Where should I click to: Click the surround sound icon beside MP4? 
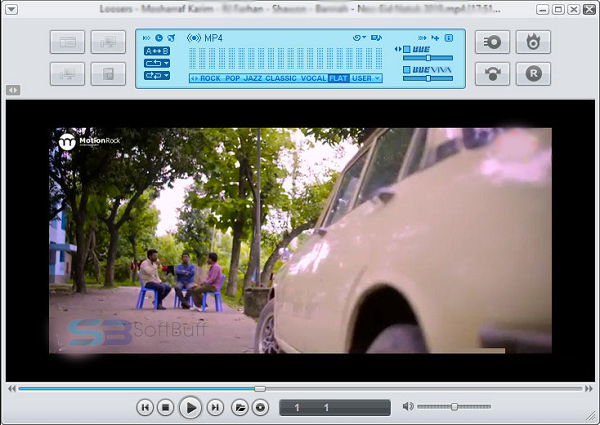point(194,38)
